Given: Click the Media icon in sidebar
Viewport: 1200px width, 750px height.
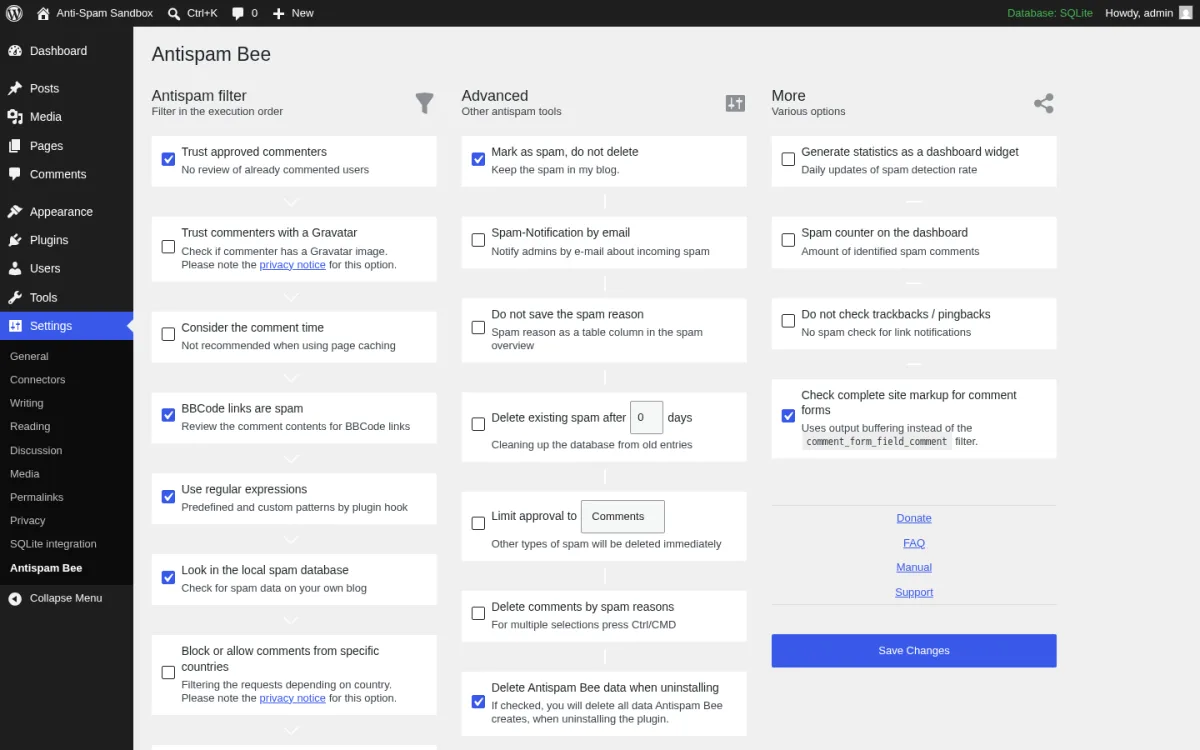Looking at the screenshot, I should click(15, 117).
